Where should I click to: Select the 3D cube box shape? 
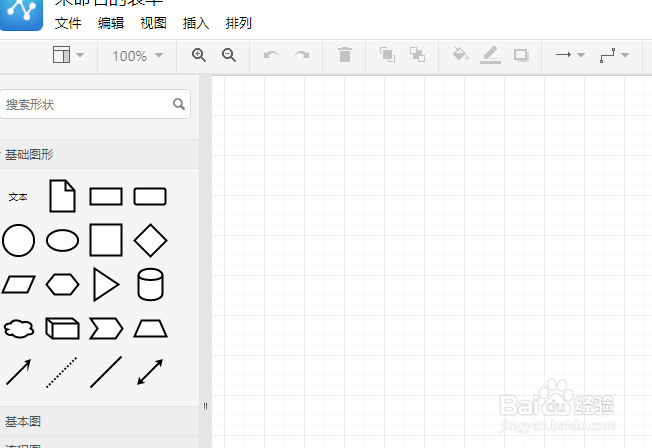point(62,329)
